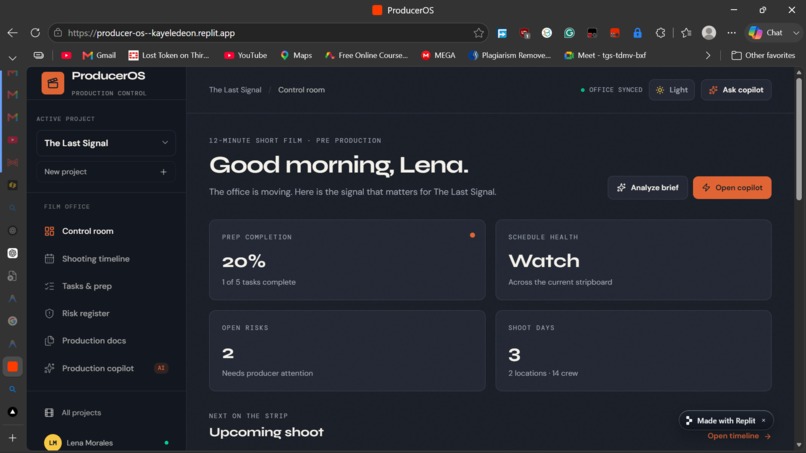Select the orange ProducerOS vertical tab
806x453 pixels.
[12, 367]
